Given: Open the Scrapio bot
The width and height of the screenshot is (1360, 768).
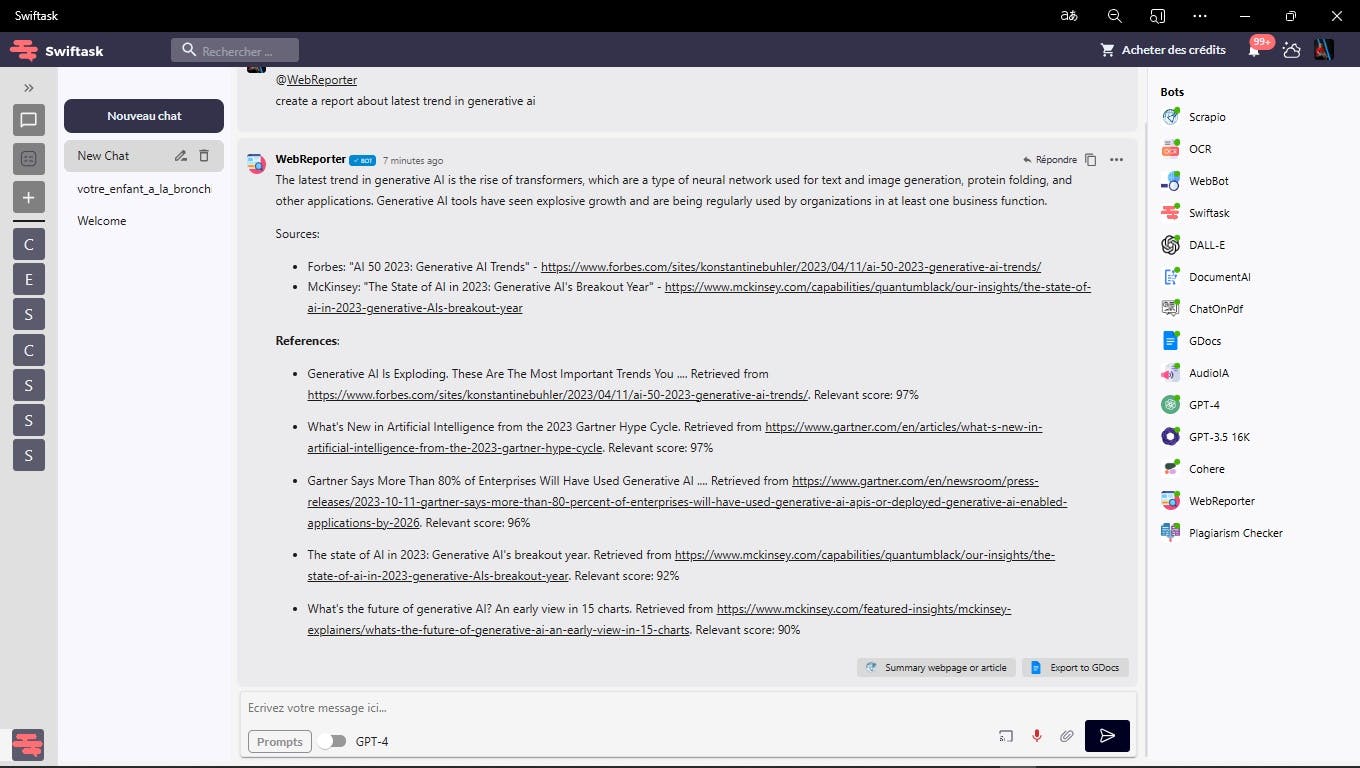Looking at the screenshot, I should coord(1194,117).
